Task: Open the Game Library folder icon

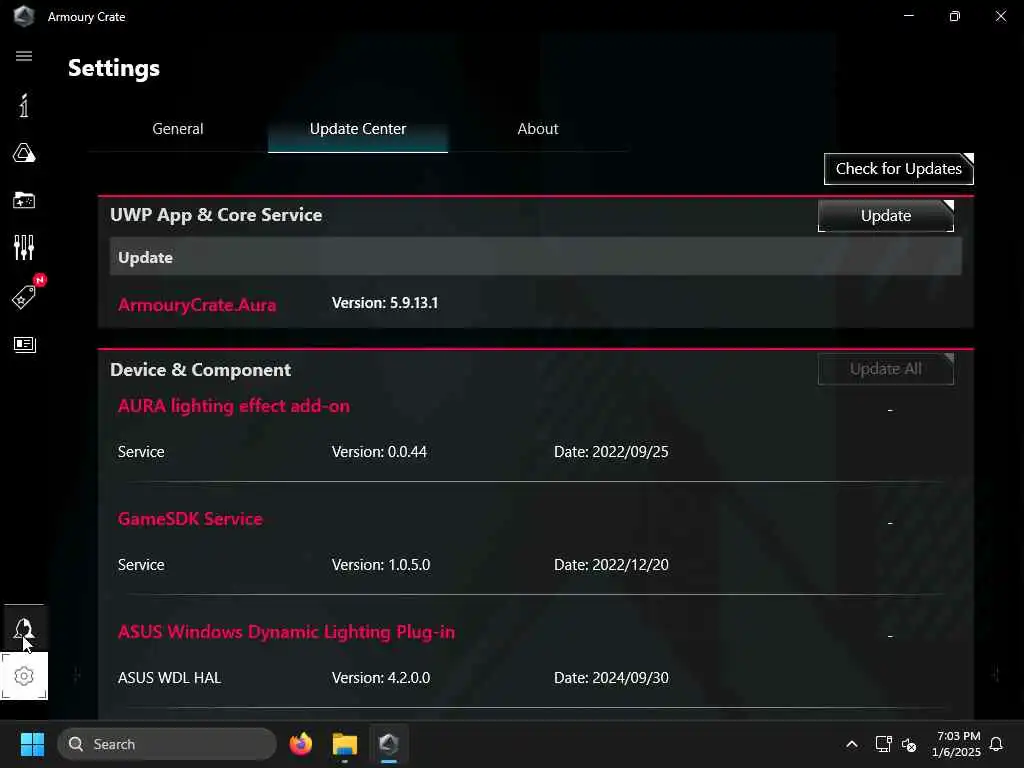Action: click(24, 200)
